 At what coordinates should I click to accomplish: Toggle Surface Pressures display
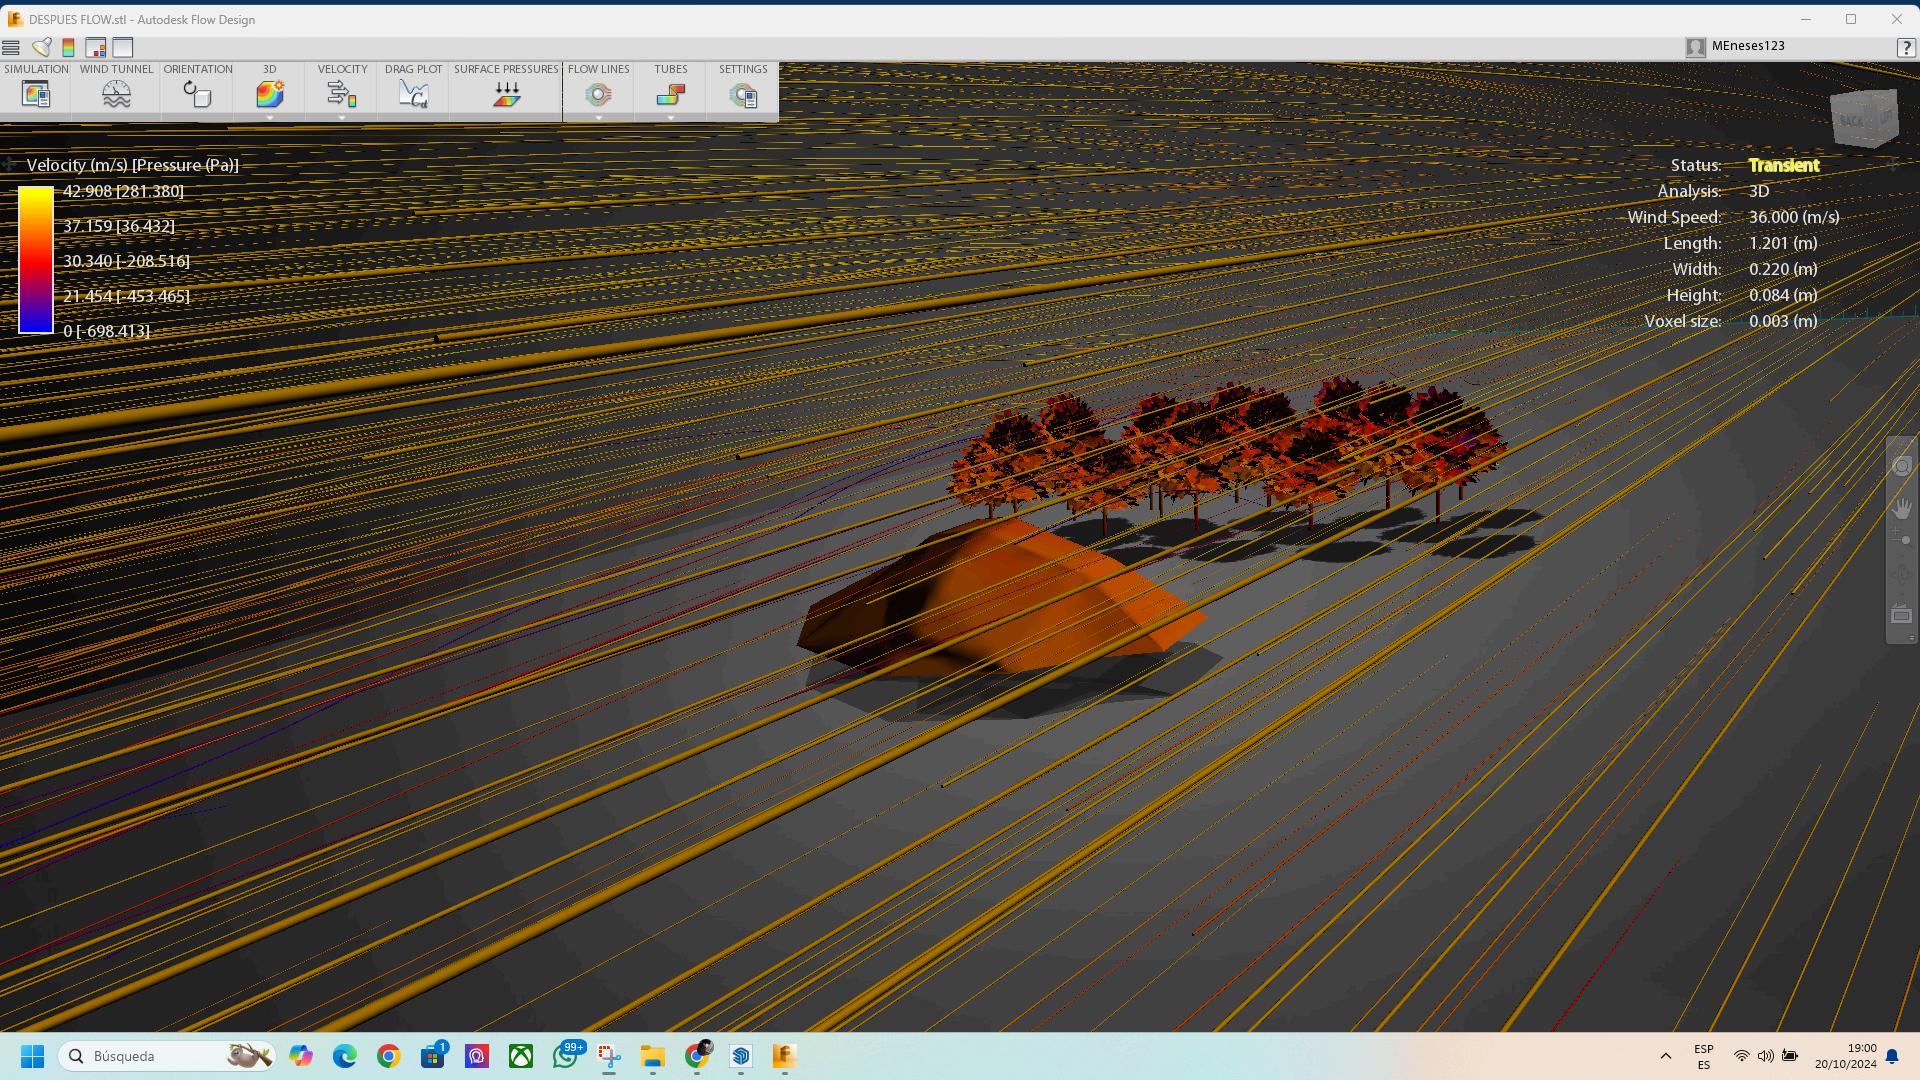(x=506, y=94)
